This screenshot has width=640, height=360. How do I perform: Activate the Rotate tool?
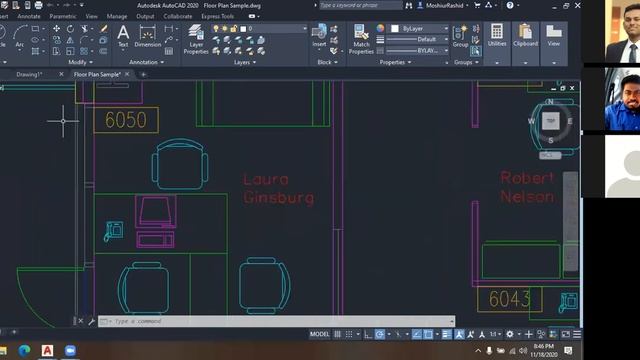pyautogui.click(x=70, y=29)
